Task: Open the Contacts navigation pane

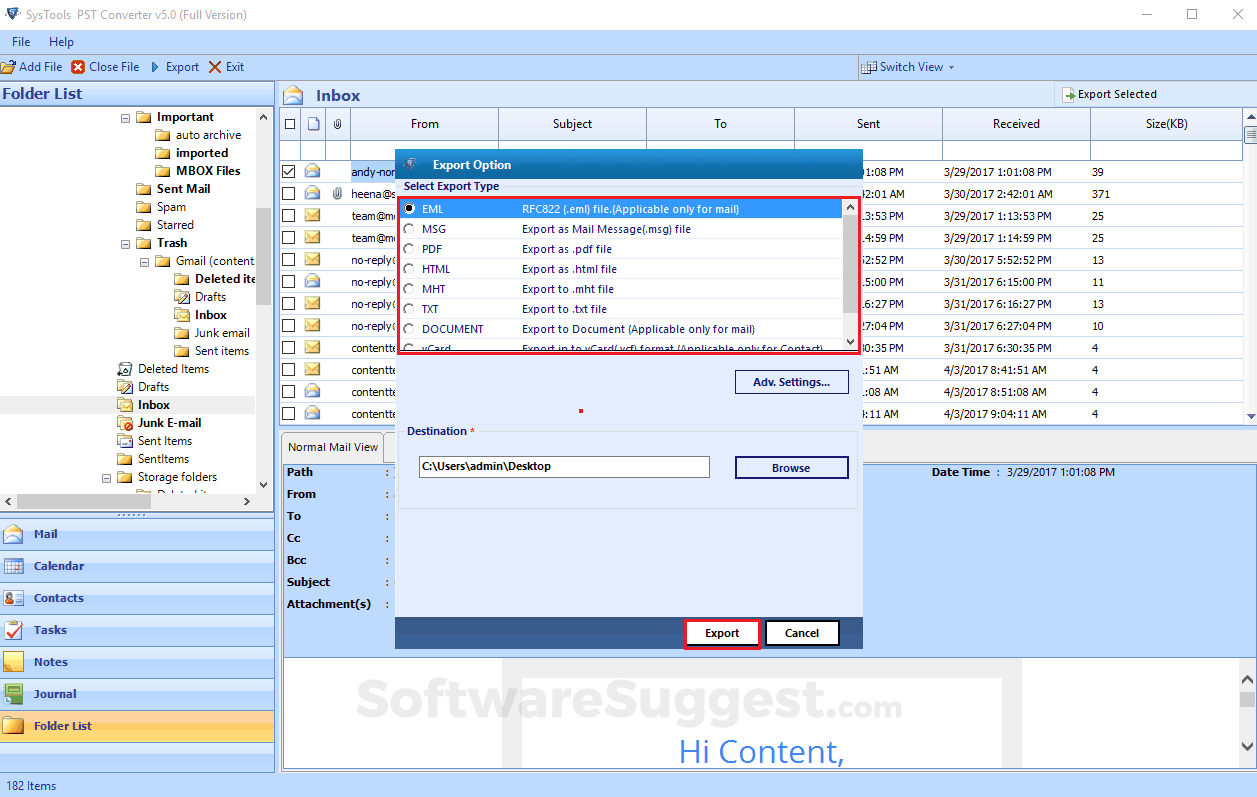Action: click(x=58, y=598)
